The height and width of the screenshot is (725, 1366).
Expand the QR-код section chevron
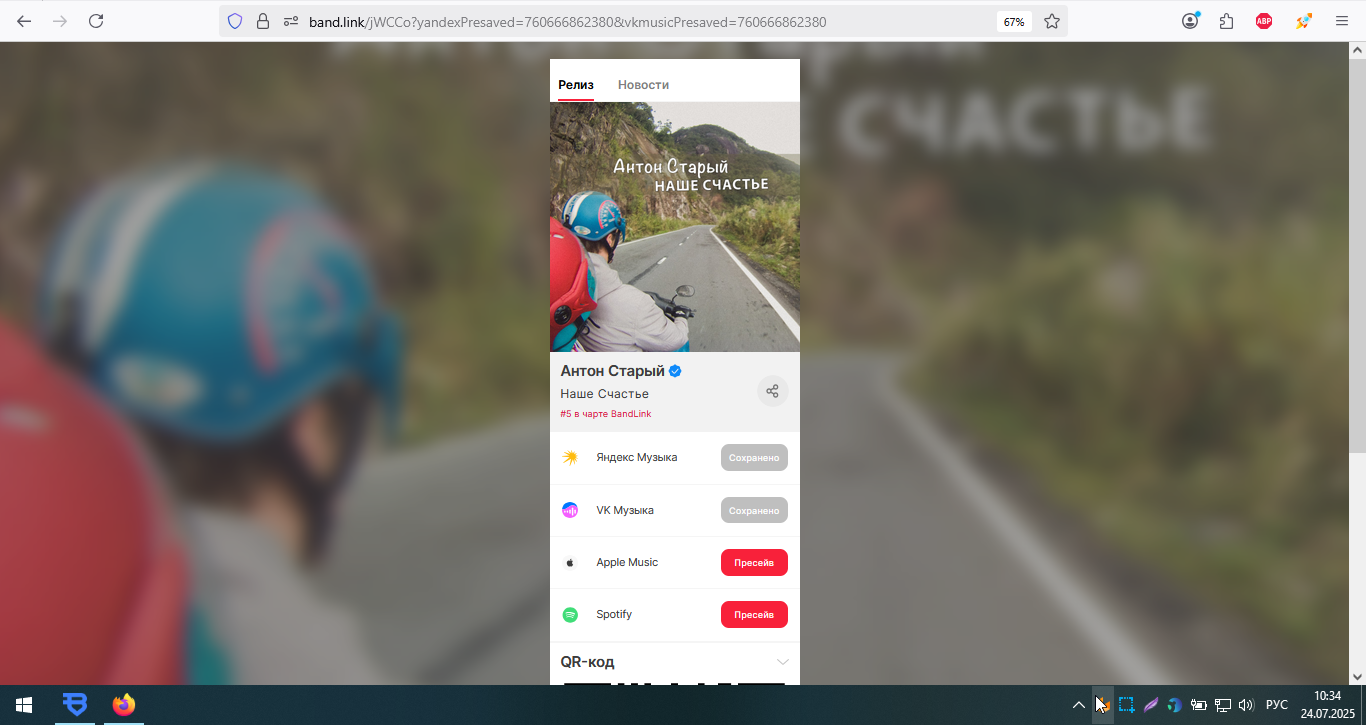[x=783, y=662]
